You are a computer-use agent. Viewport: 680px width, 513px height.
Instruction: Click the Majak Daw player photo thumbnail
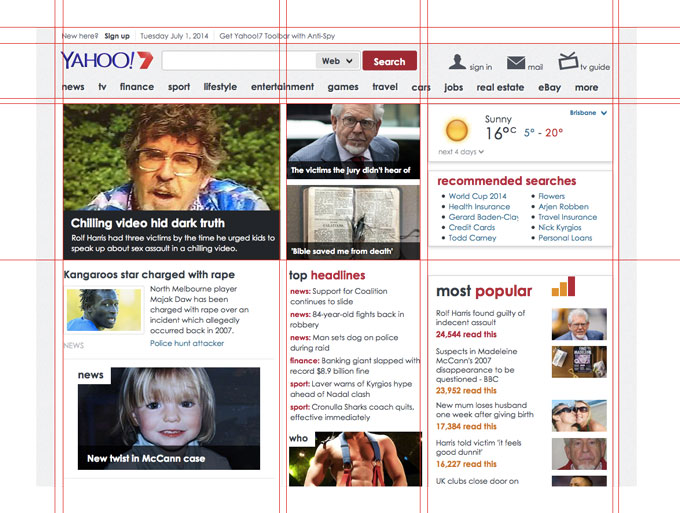[104, 310]
